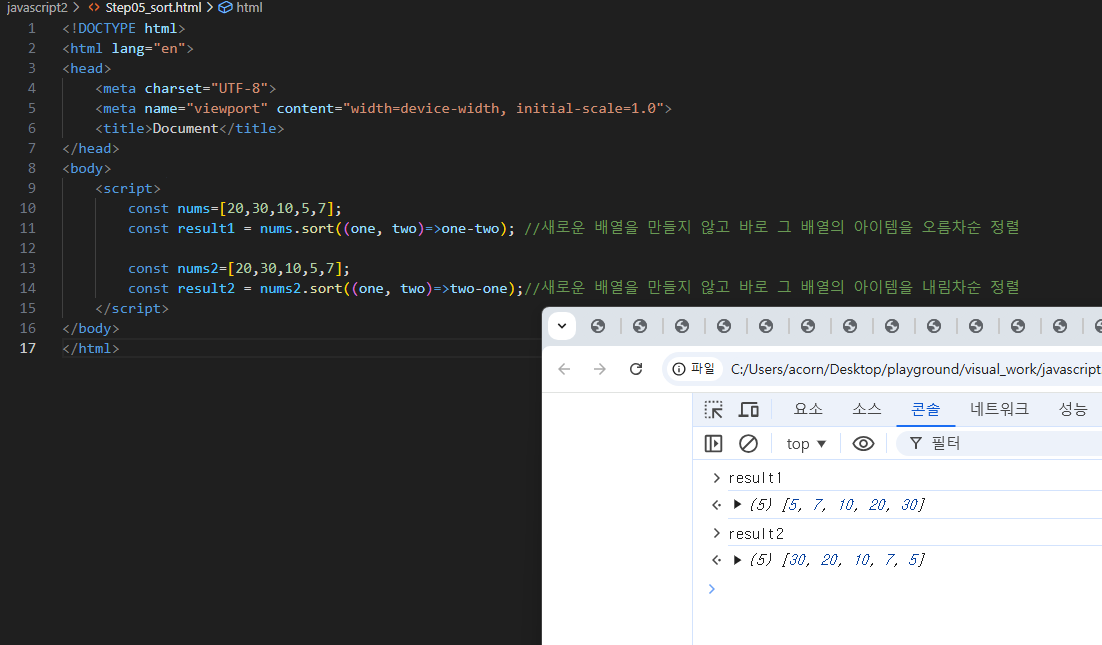Open the 네트워크 DevTools tab
Viewport: 1102px width, 645px height.
[x=999, y=409]
